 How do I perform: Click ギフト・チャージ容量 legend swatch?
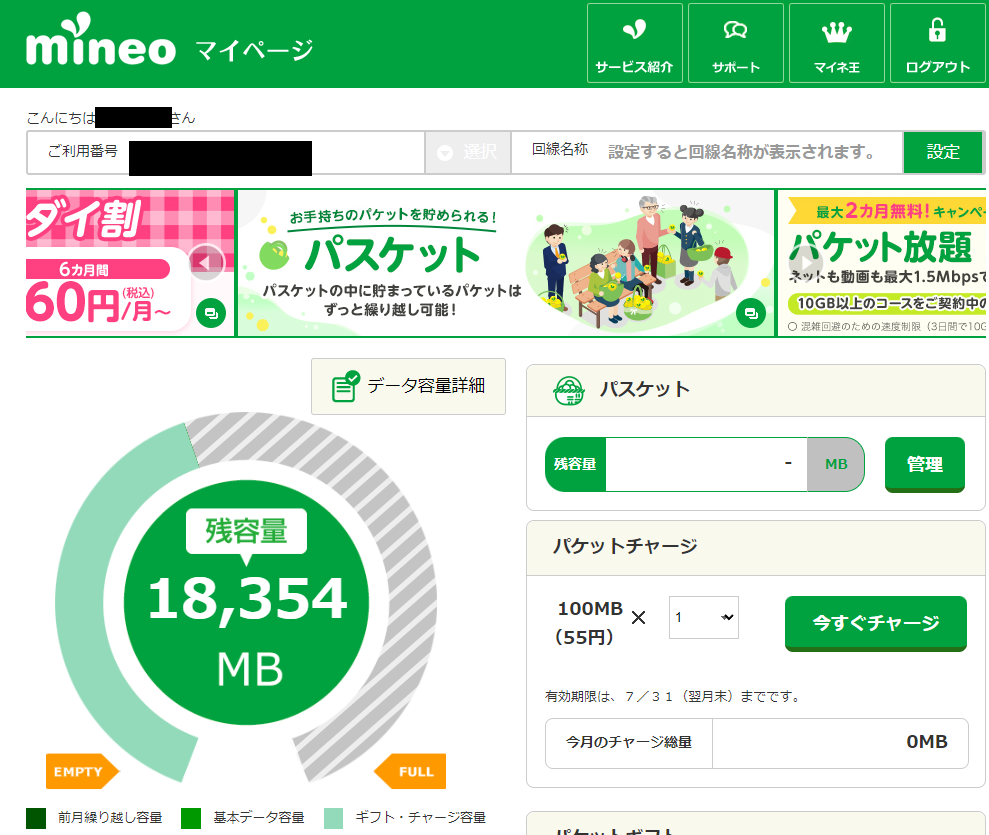(x=333, y=818)
